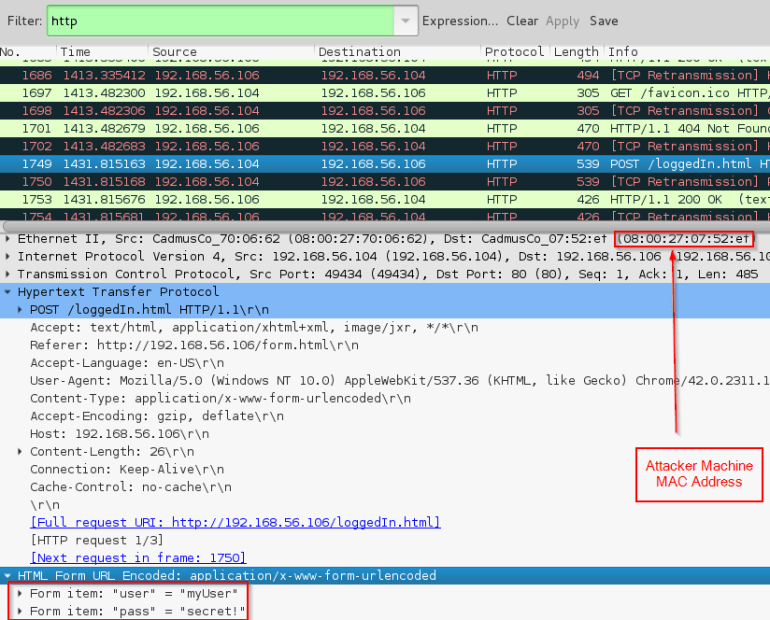Select the Connection: Keep-Alive line
The height and width of the screenshot is (620, 770).
tap(127, 469)
